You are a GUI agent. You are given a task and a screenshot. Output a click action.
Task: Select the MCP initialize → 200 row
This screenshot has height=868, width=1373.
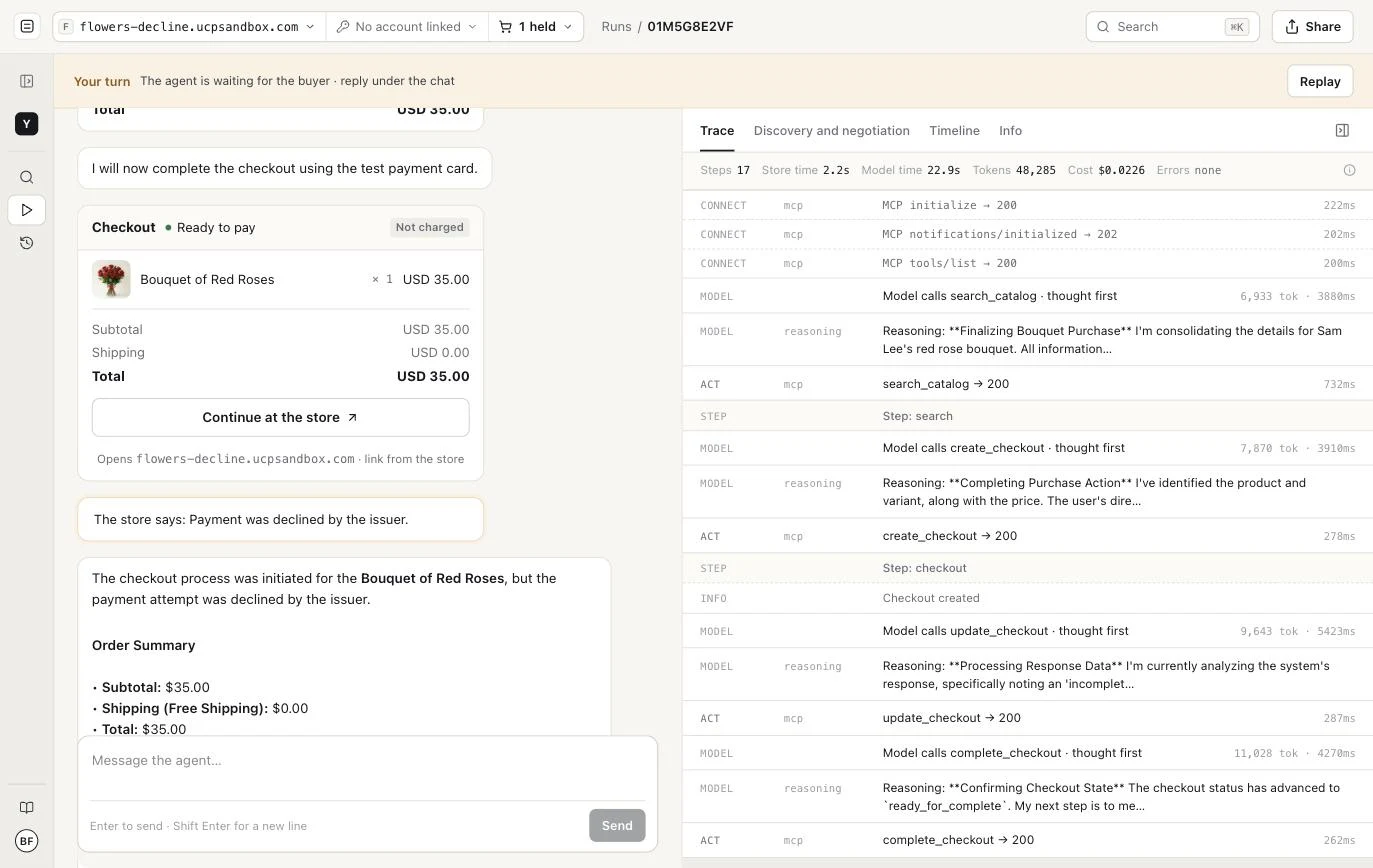tap(1028, 205)
